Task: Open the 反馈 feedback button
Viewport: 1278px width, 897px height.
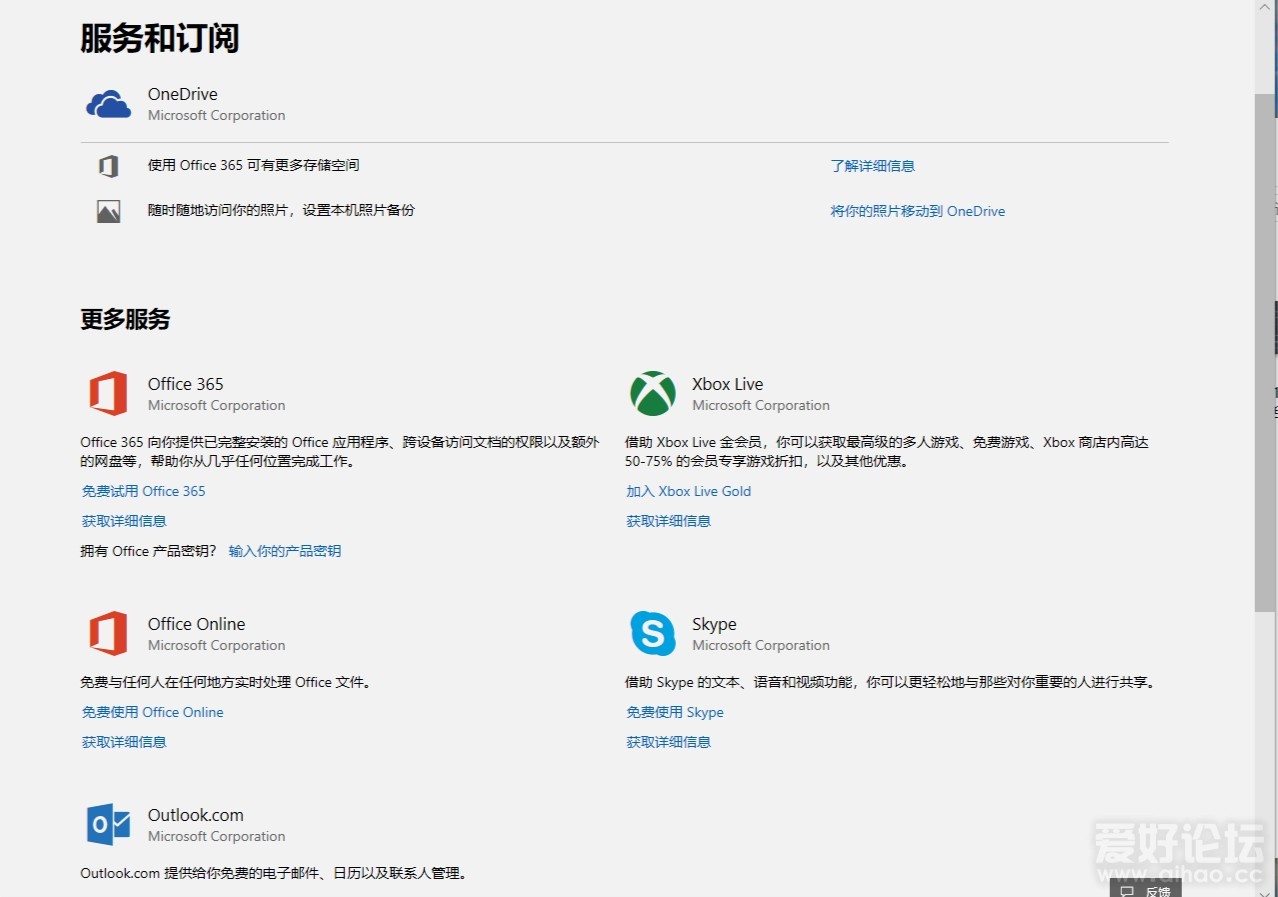Action: coord(1146,890)
